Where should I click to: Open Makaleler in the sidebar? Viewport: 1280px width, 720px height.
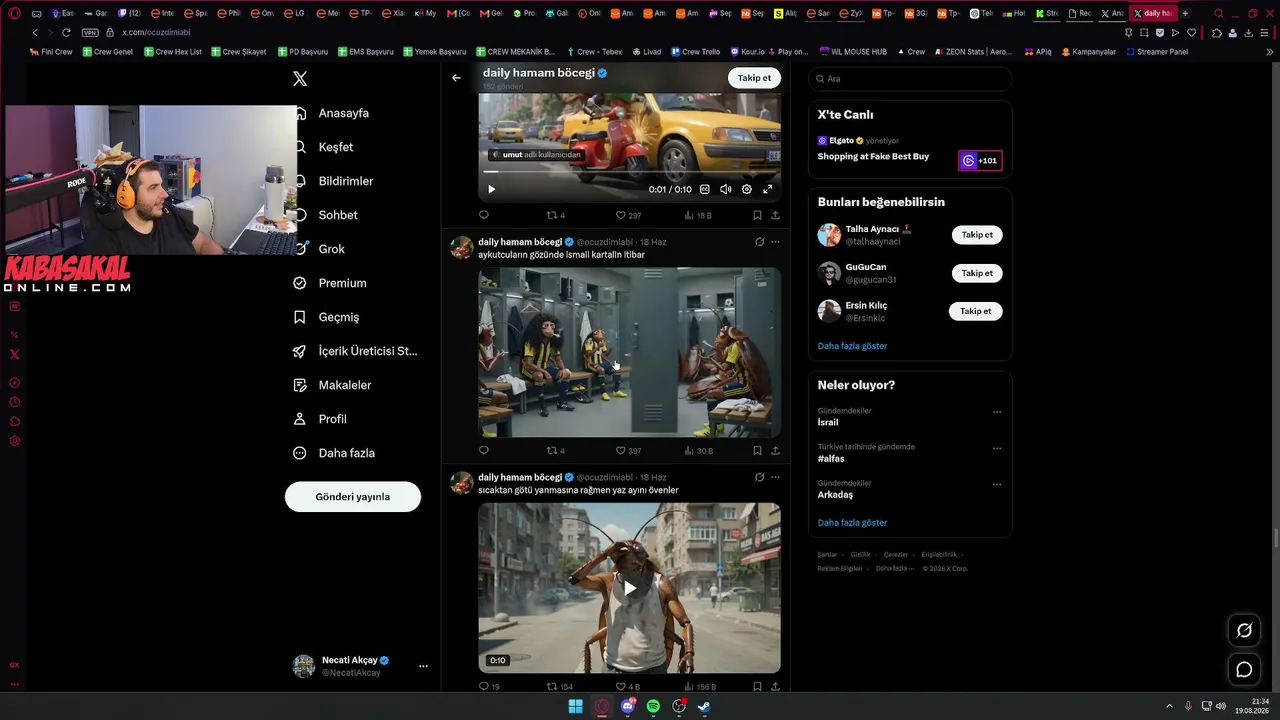point(332,385)
